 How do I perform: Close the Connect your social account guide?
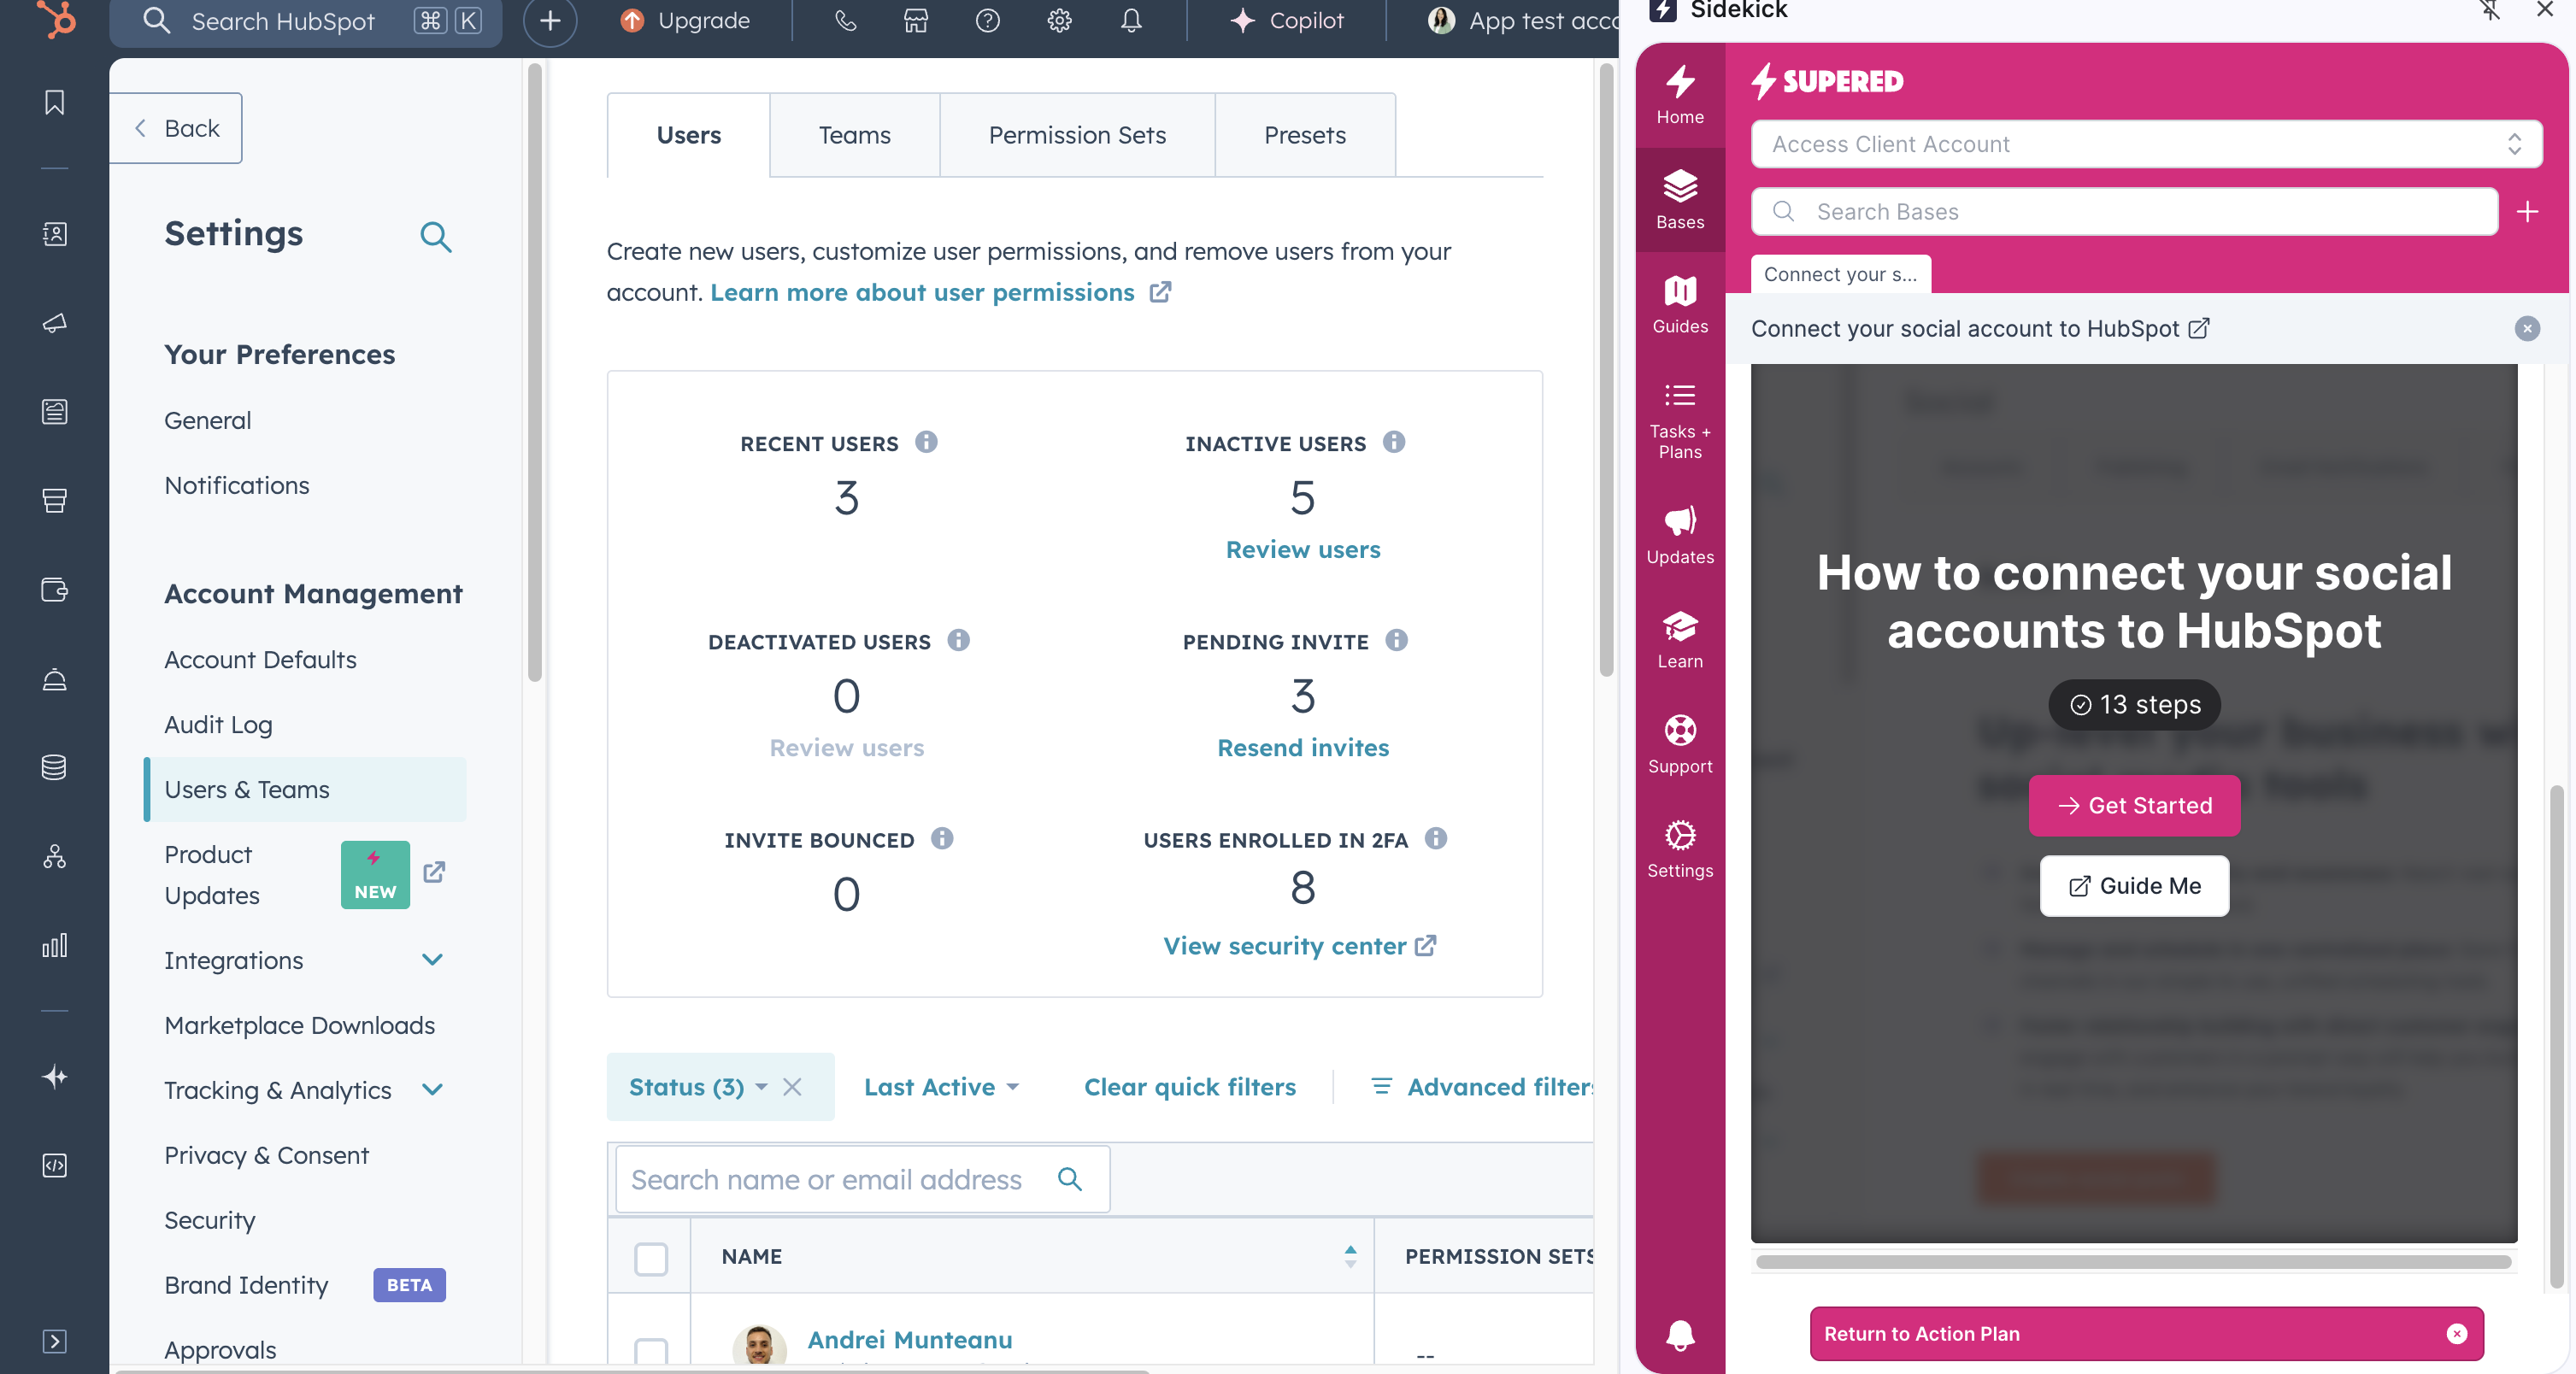pyautogui.click(x=2527, y=329)
